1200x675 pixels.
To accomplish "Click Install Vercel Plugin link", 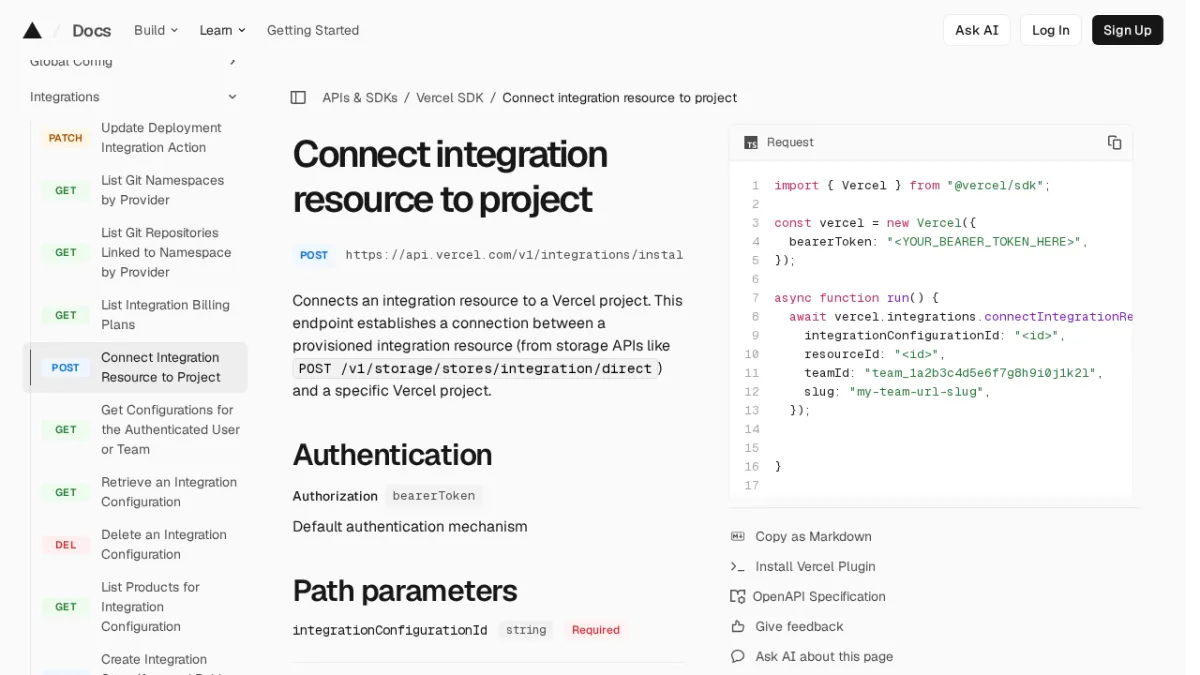I will pyautogui.click(x=815, y=567).
